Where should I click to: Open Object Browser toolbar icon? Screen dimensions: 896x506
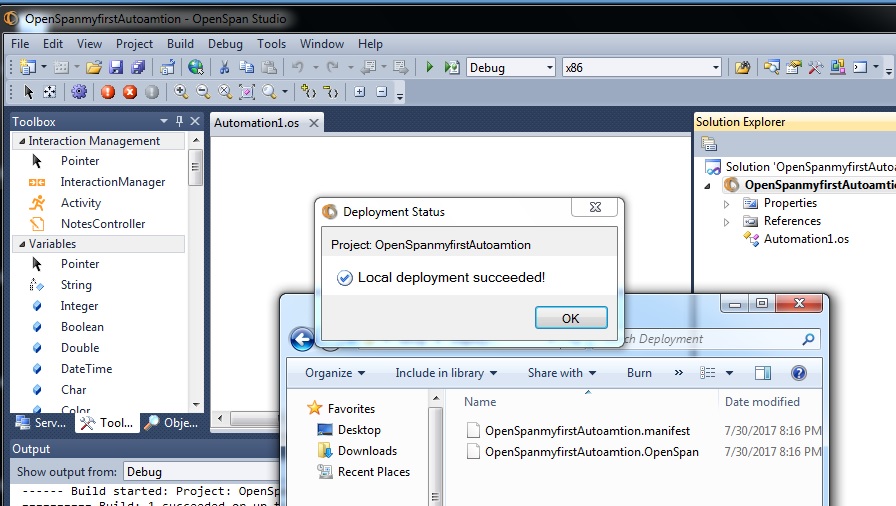click(838, 67)
